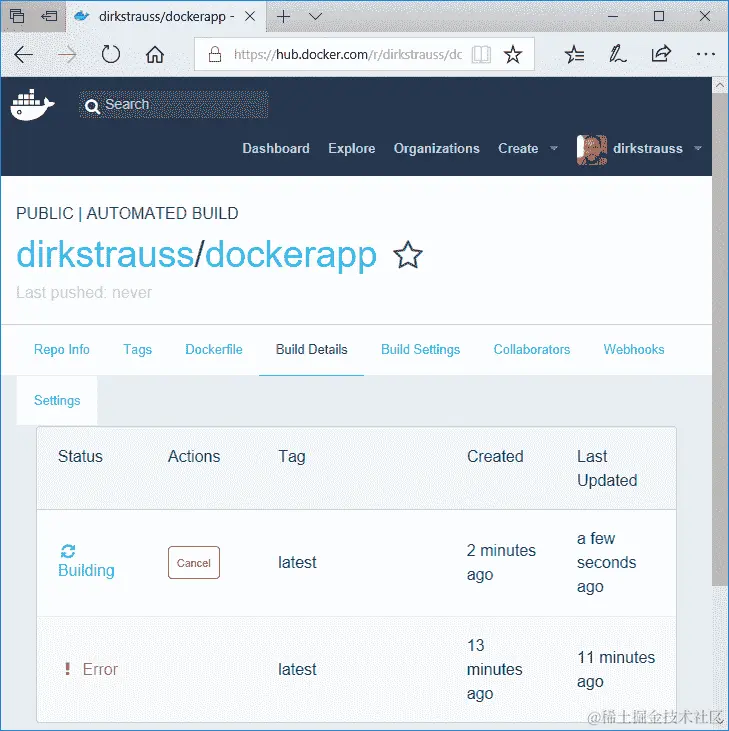Click the set tabs aside icon

coord(49,16)
